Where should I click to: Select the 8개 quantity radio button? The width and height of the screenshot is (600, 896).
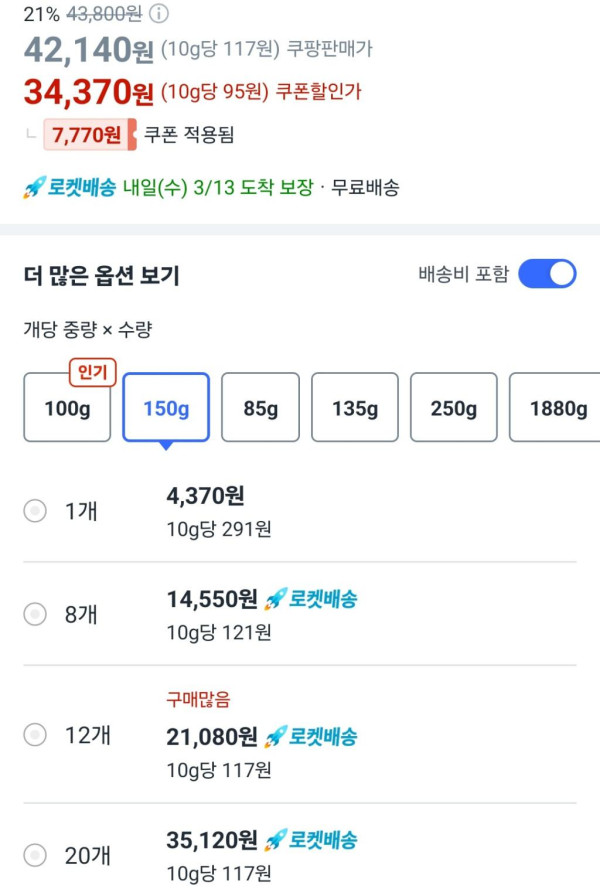tap(35, 614)
